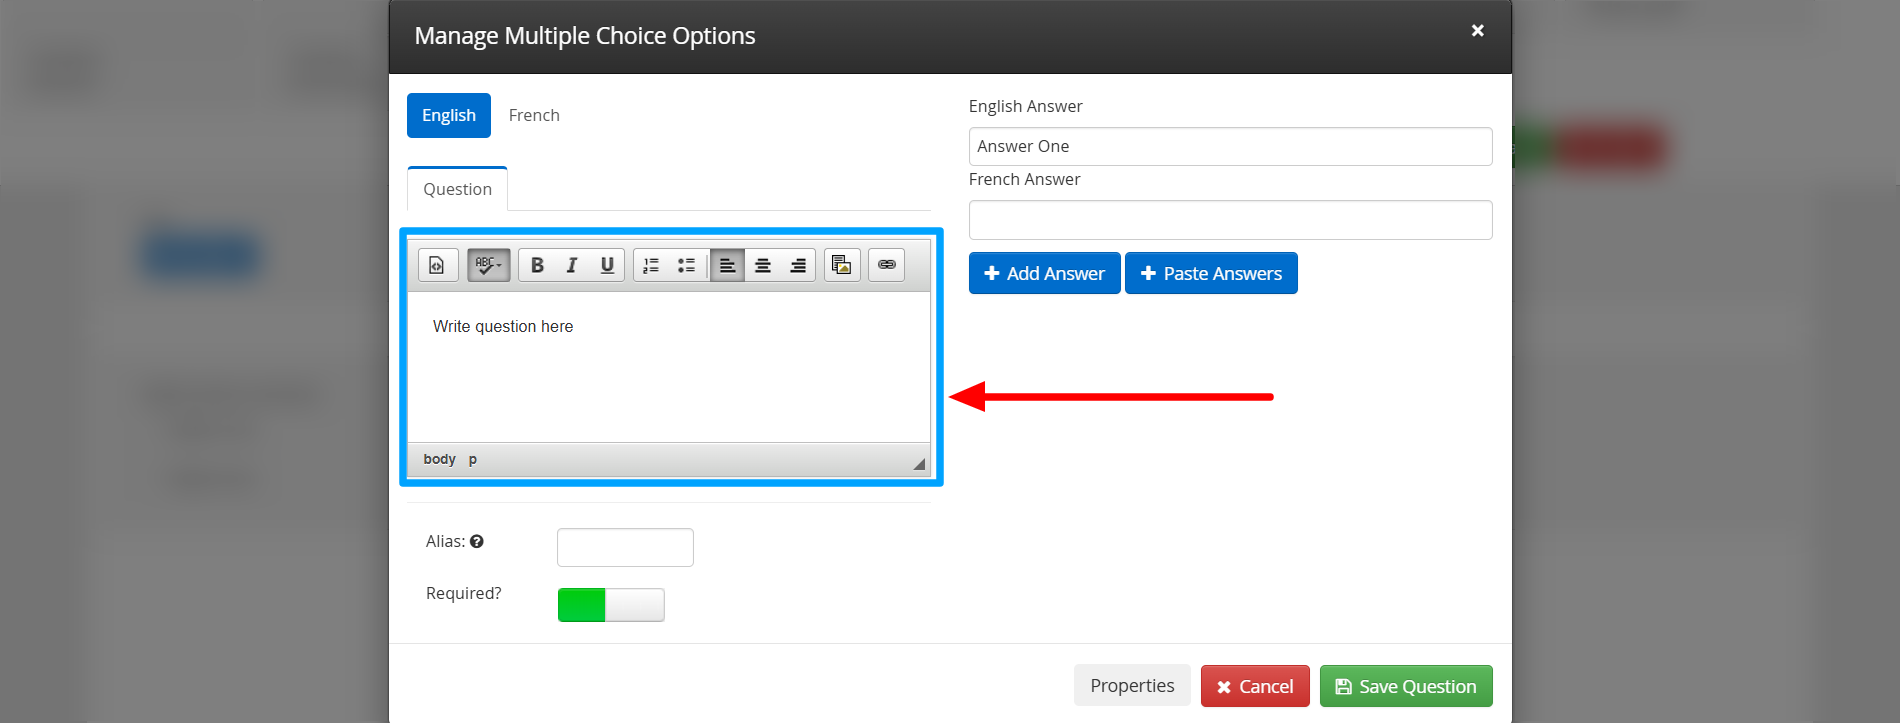This screenshot has height=723, width=1900.
Task: Show the Alias help tooltip icon
Action: click(477, 542)
